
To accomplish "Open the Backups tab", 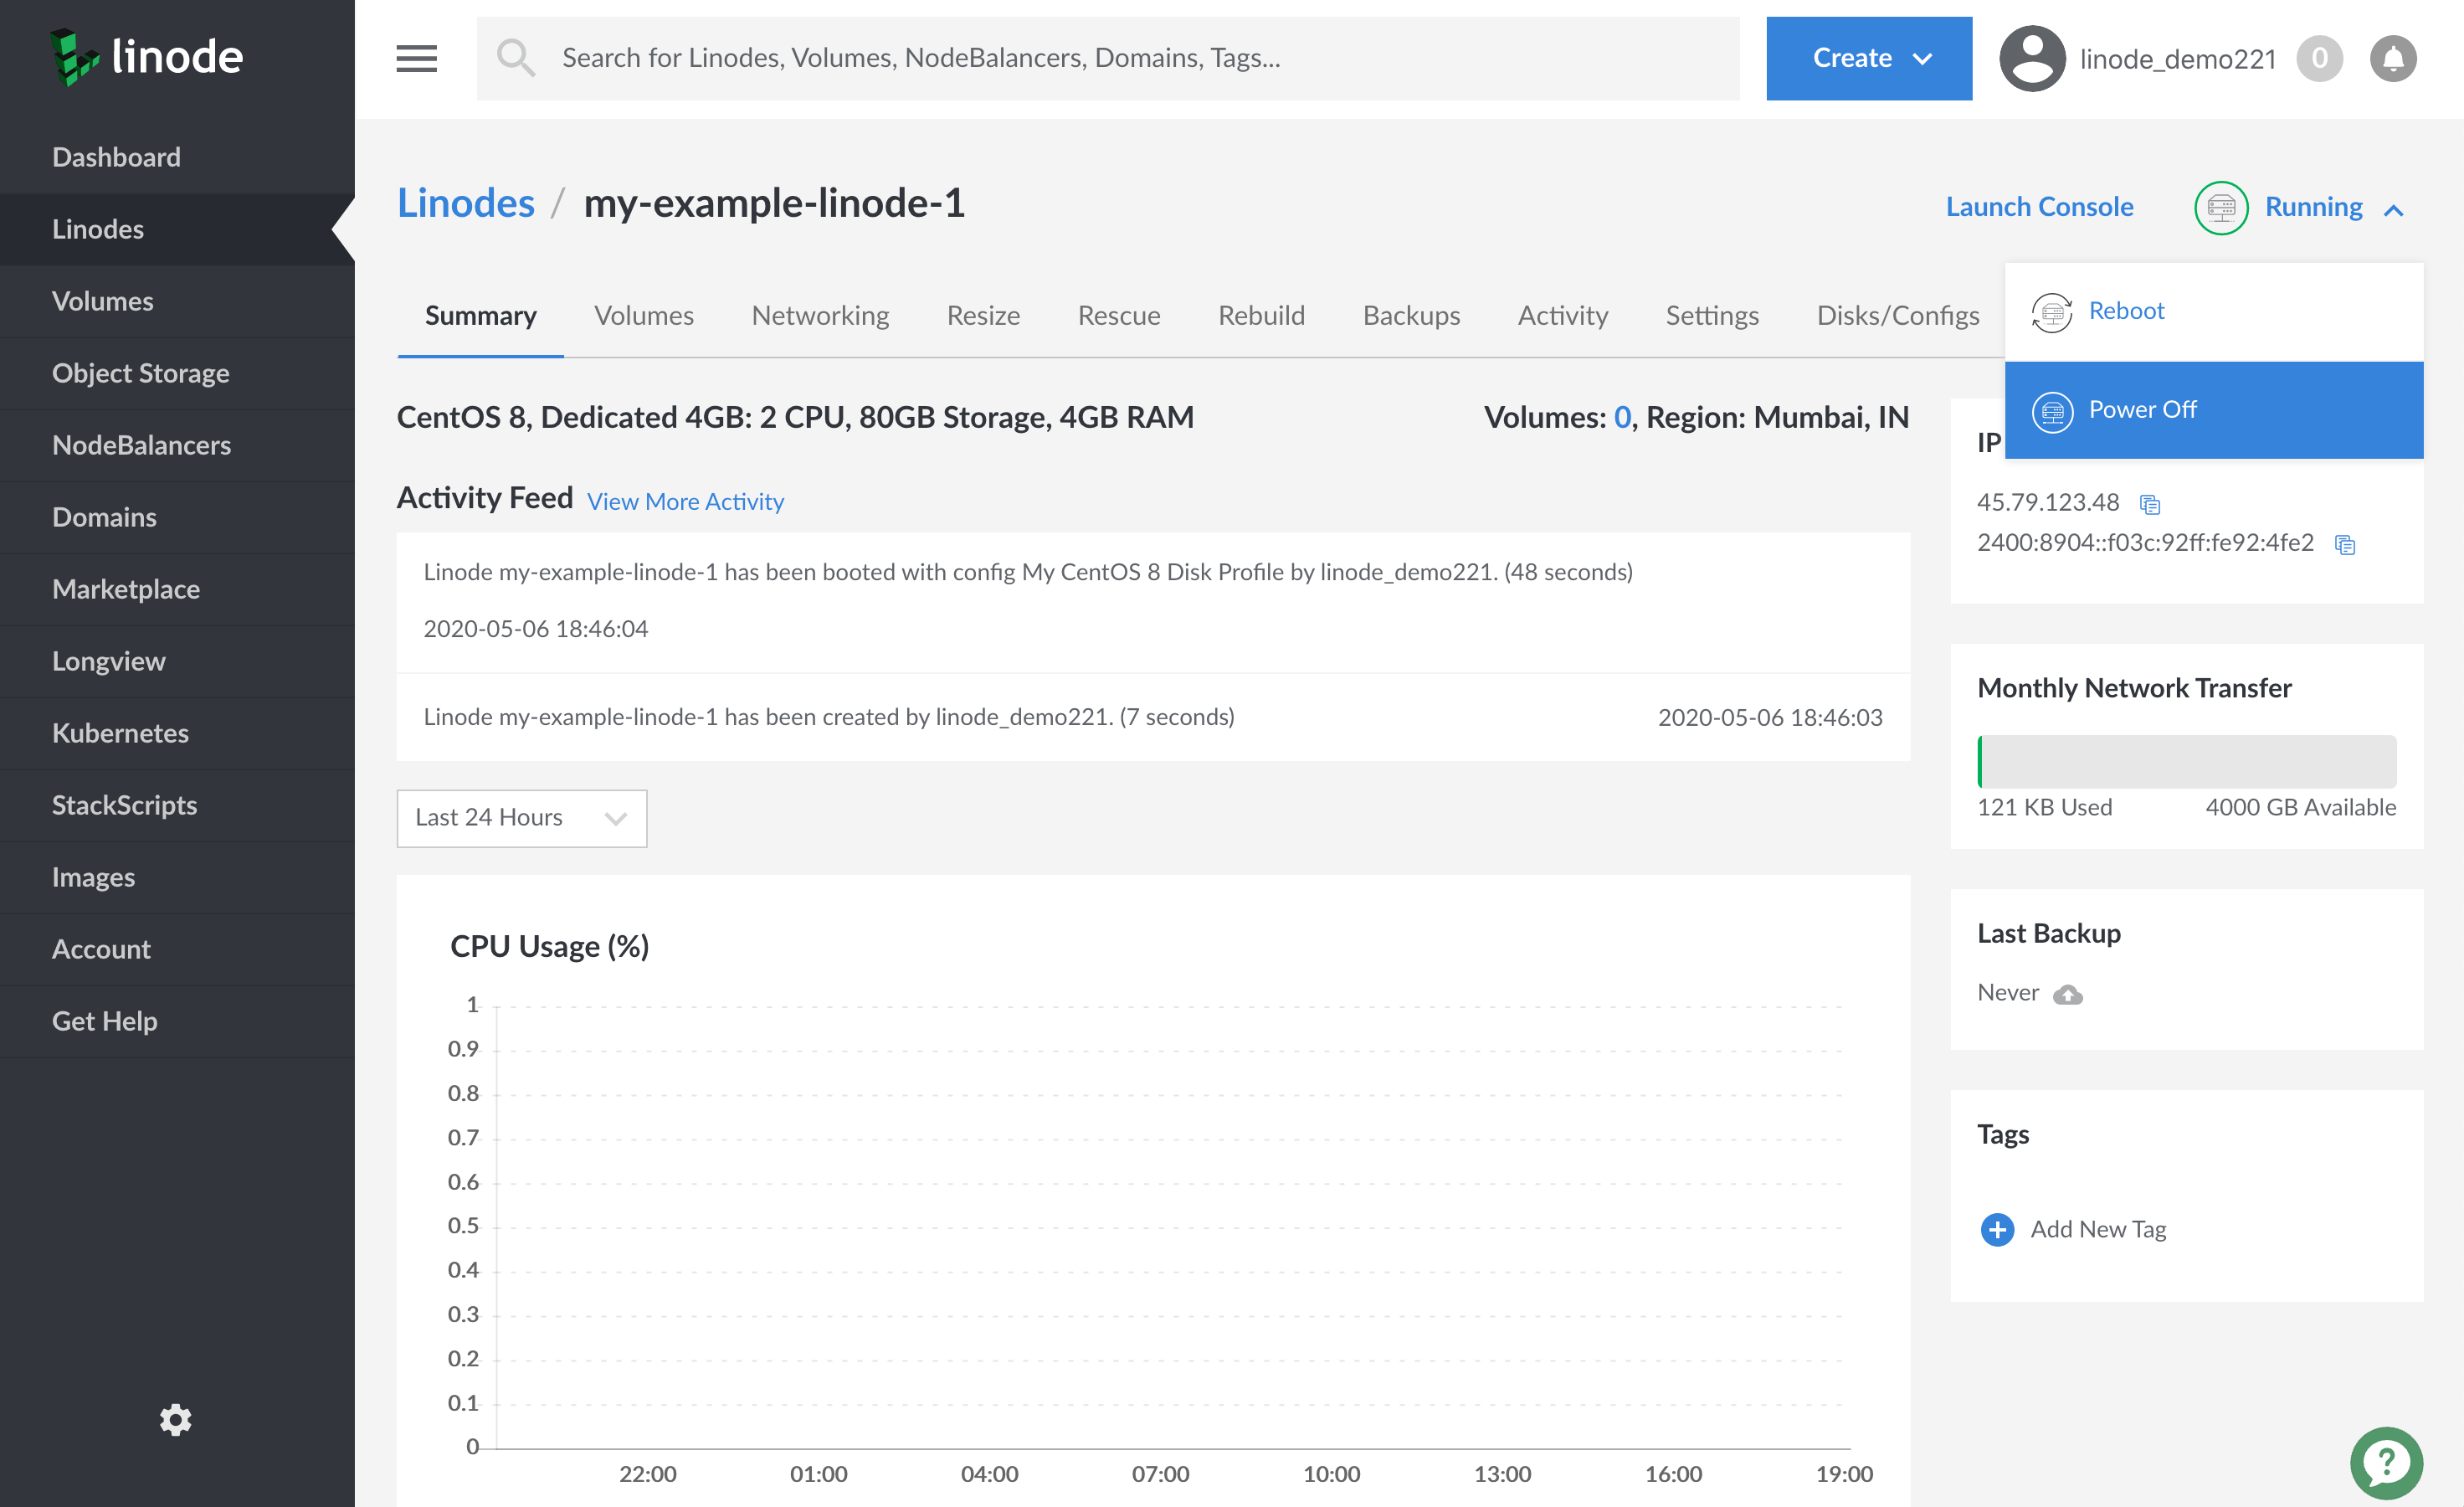I will click(1411, 315).
